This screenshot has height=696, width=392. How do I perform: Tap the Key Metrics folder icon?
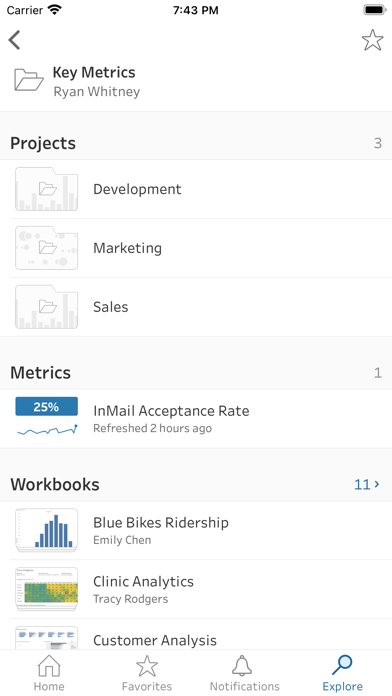pos(29,80)
